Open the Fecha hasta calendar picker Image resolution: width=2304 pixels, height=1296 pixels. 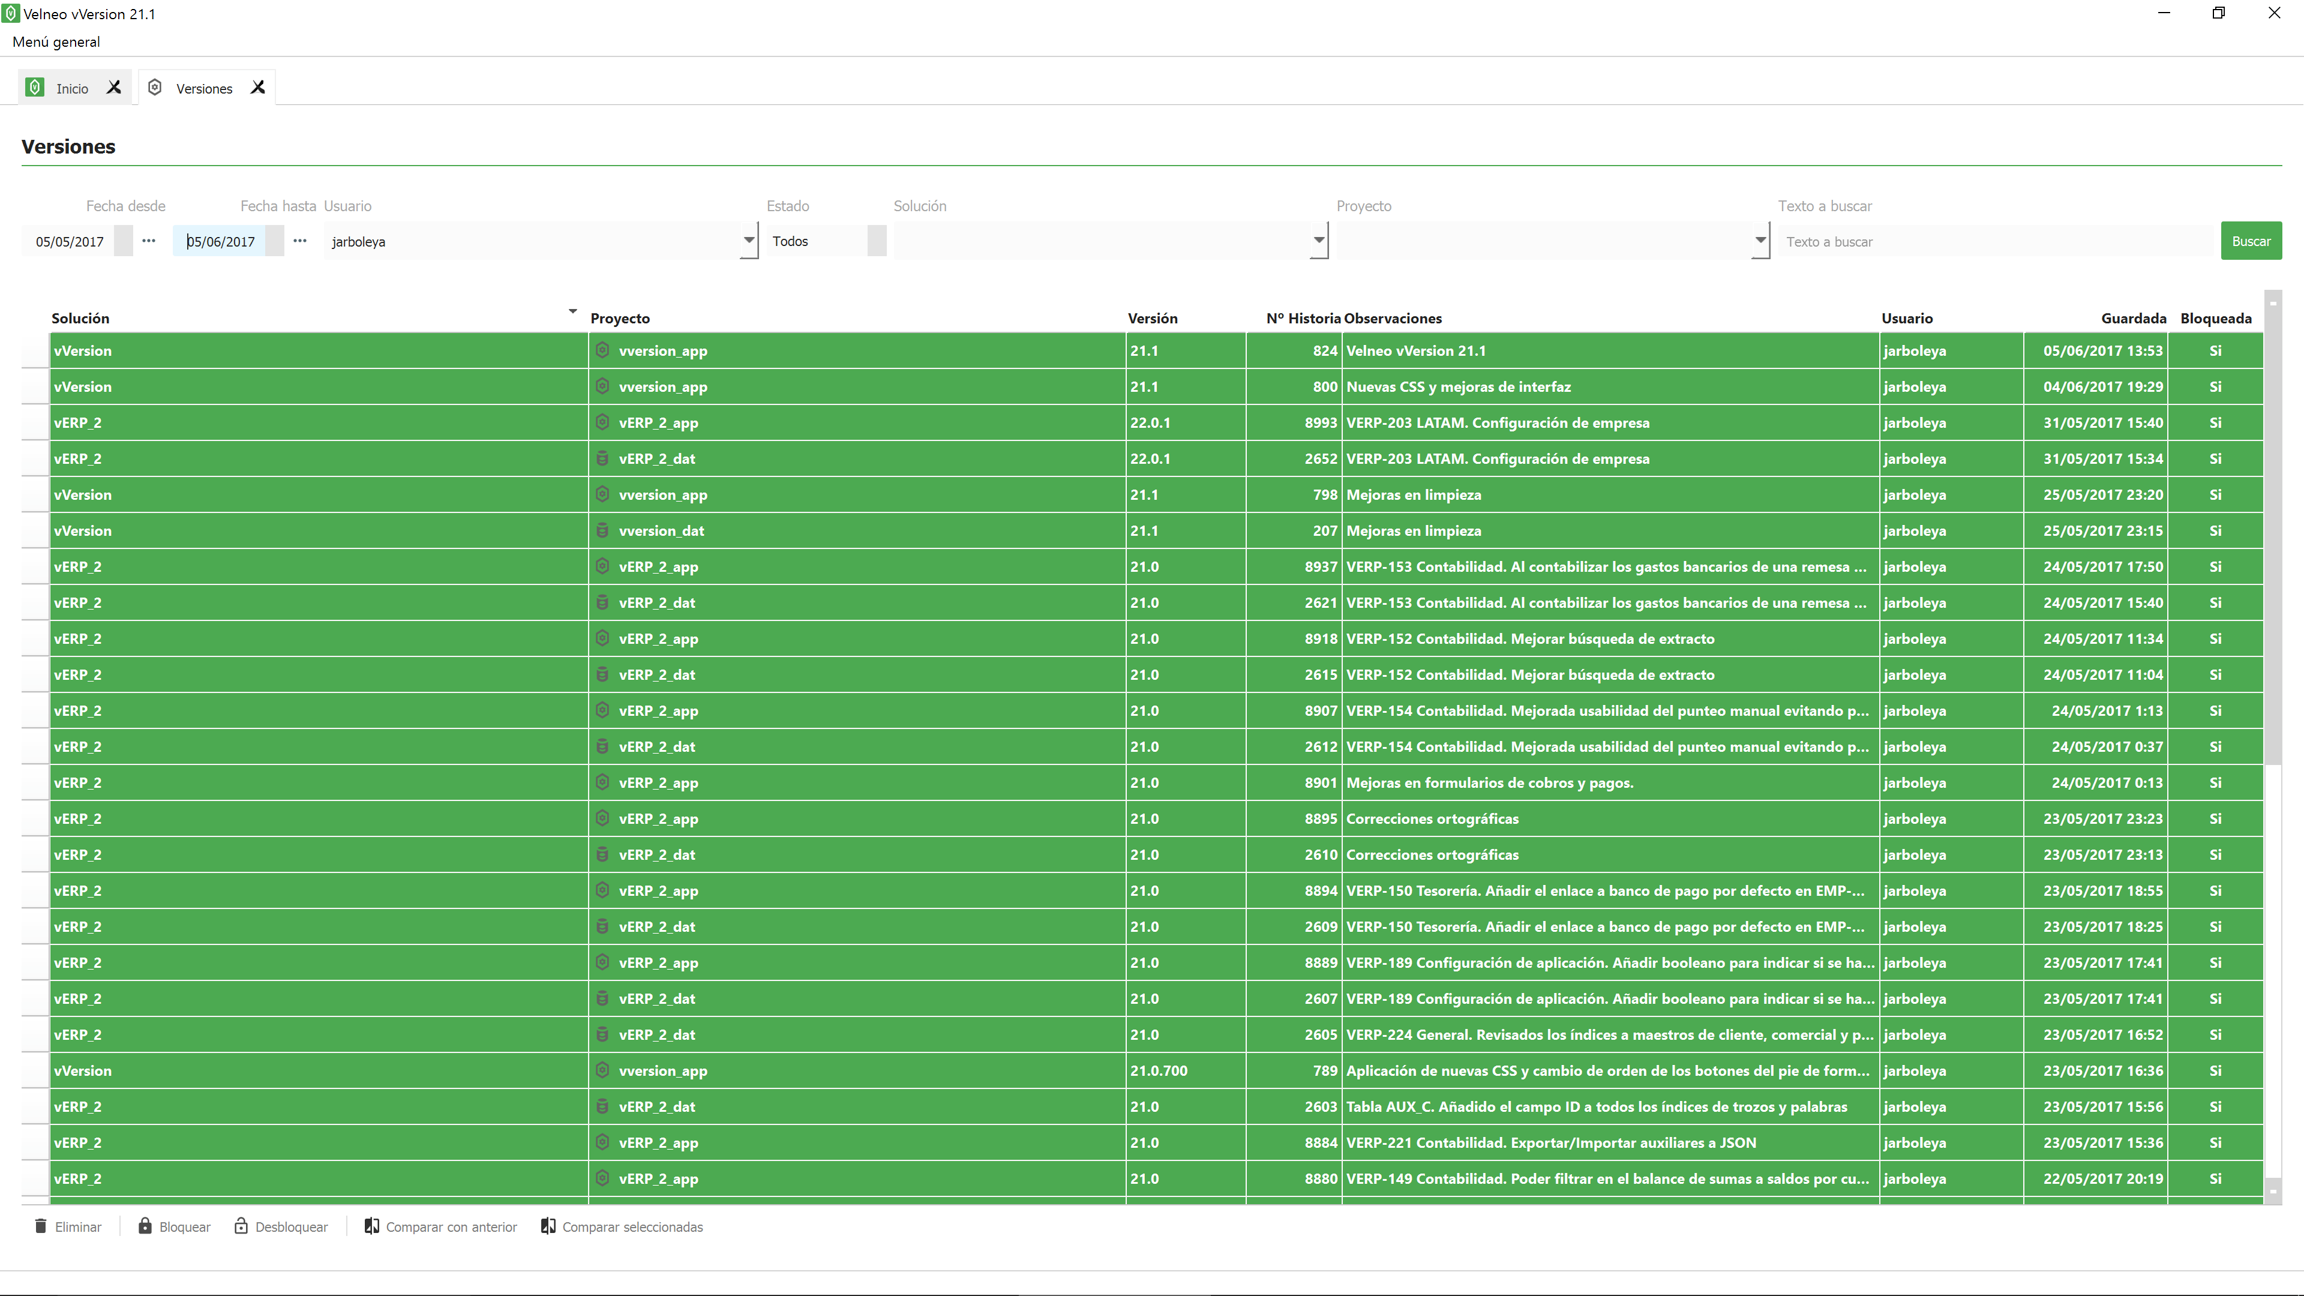(x=300, y=241)
